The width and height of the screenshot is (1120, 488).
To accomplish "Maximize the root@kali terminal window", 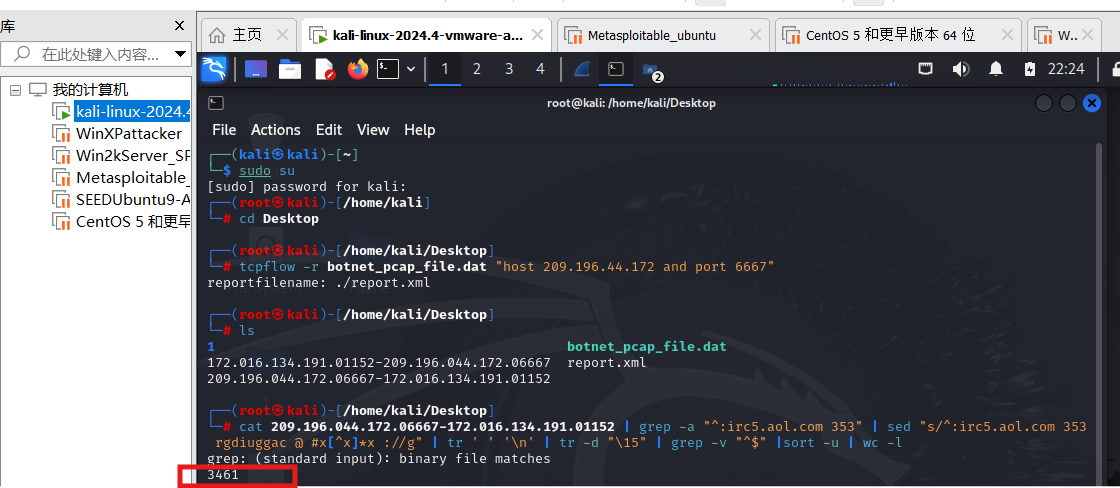I will pyautogui.click(x=1068, y=104).
